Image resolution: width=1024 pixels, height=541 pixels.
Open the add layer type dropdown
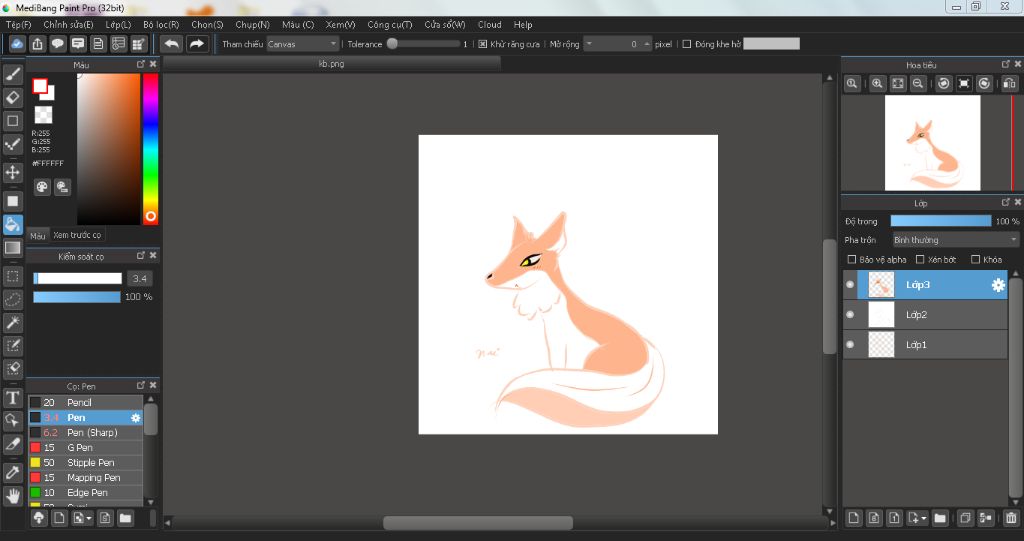917,518
